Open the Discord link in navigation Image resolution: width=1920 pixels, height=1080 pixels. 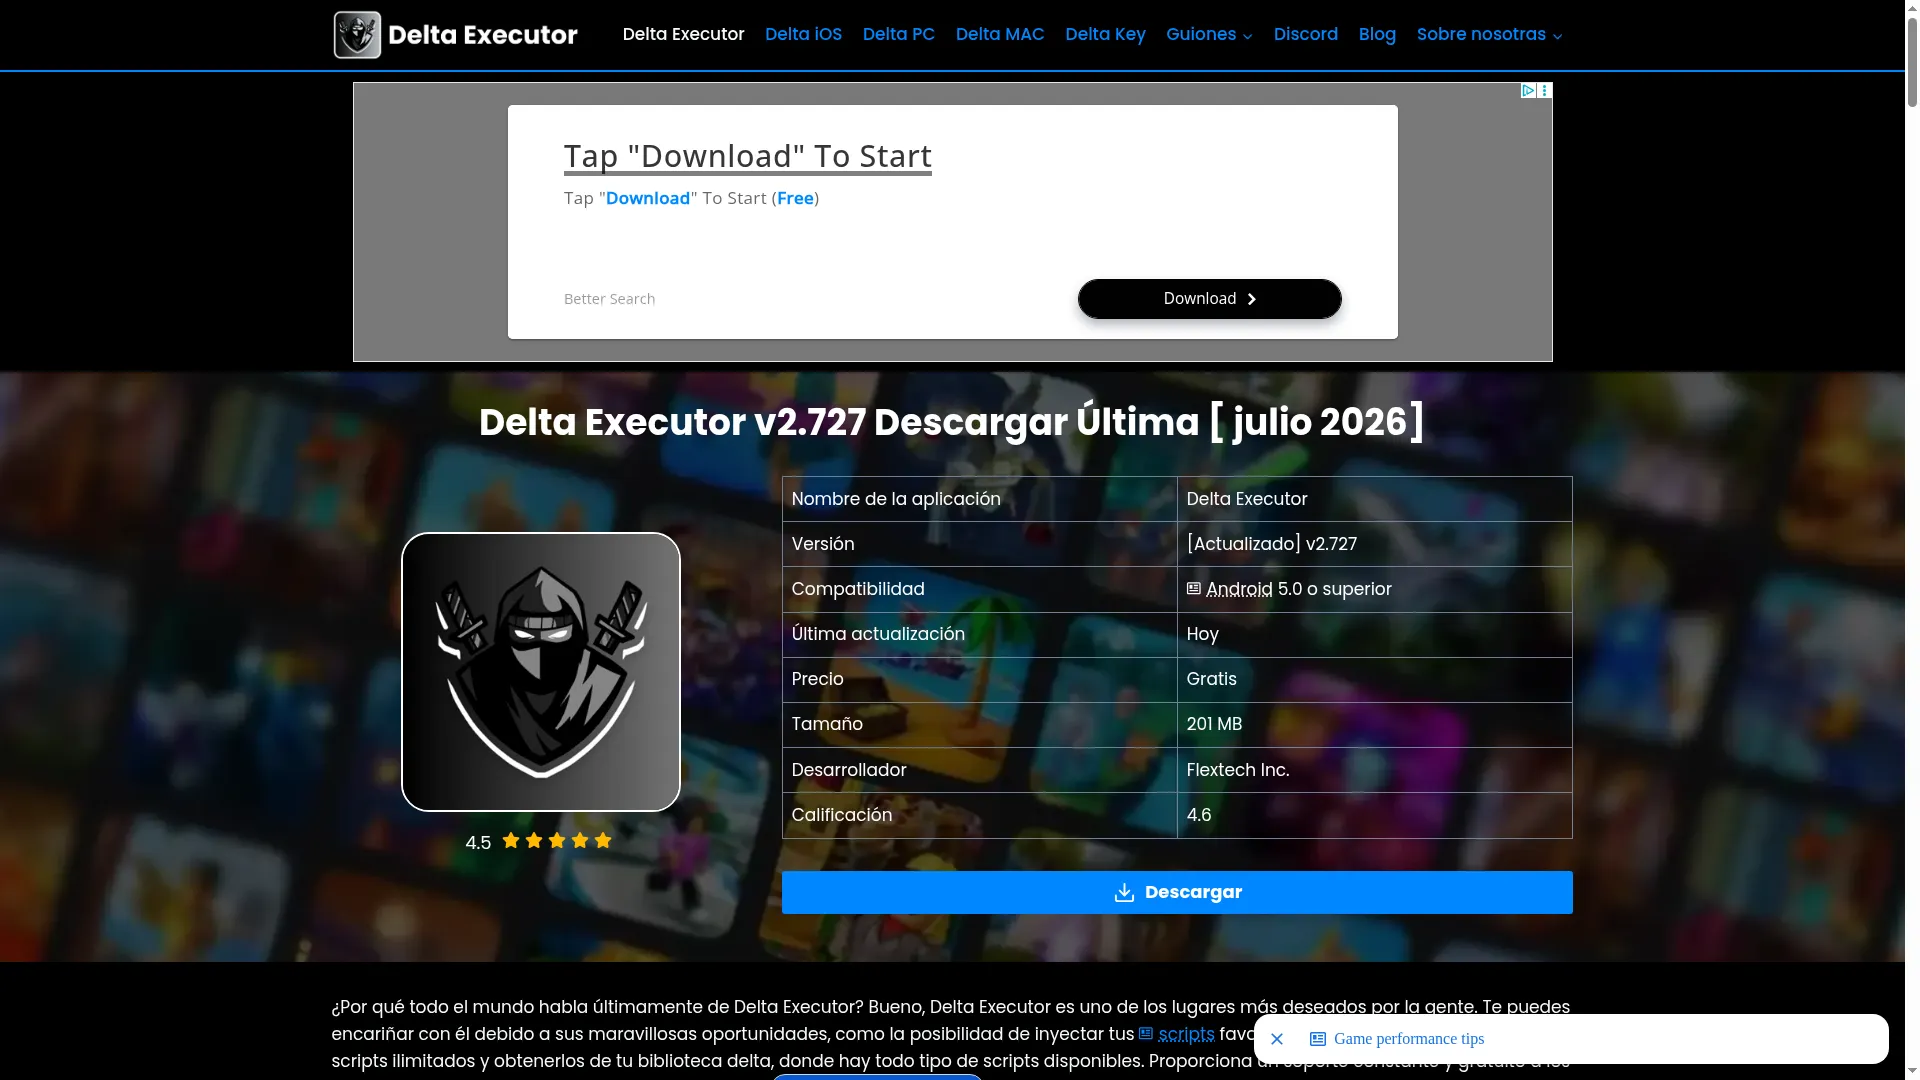(1305, 34)
